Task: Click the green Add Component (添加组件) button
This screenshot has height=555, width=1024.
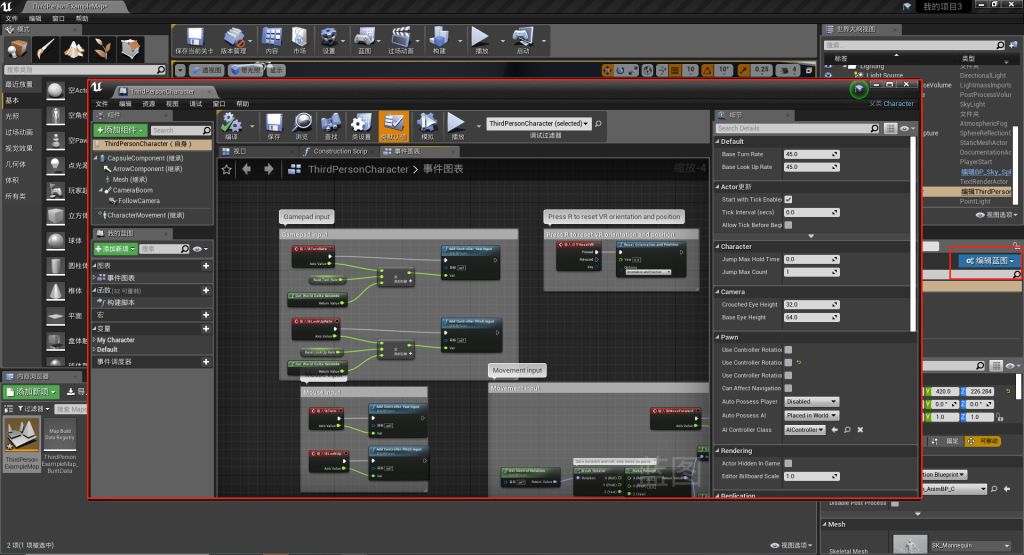Action: pyautogui.click(x=120, y=130)
